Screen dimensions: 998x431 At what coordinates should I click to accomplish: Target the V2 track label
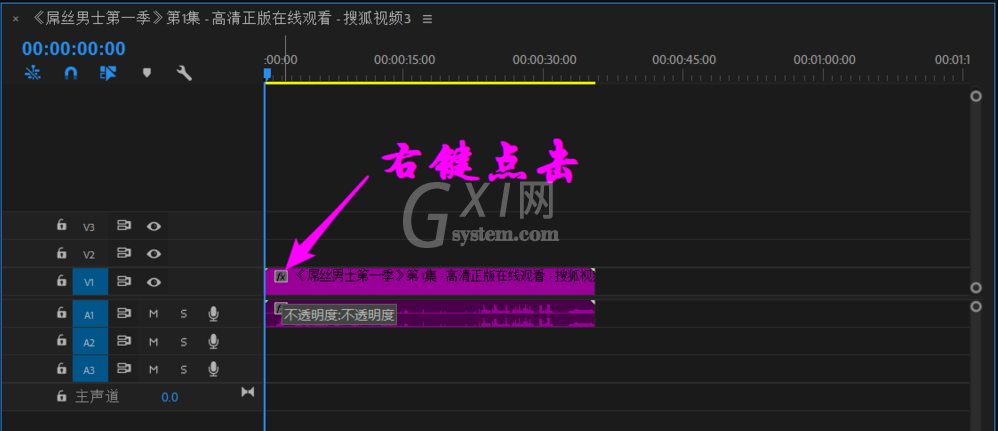[89, 255]
